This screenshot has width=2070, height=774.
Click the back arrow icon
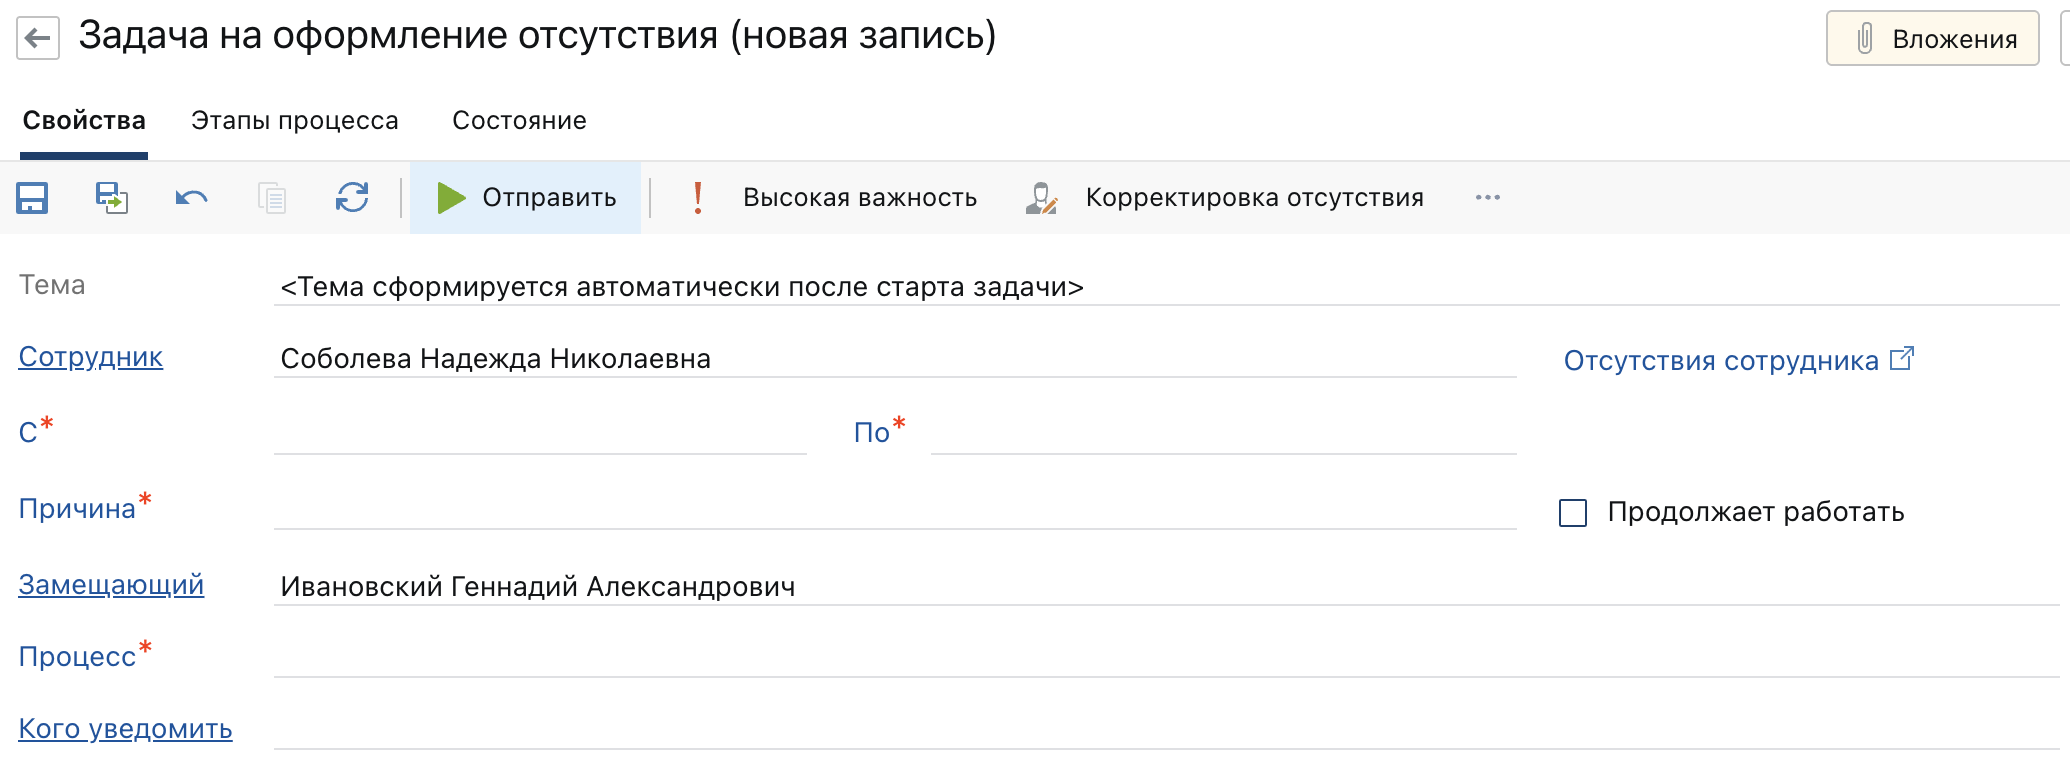click(x=38, y=39)
